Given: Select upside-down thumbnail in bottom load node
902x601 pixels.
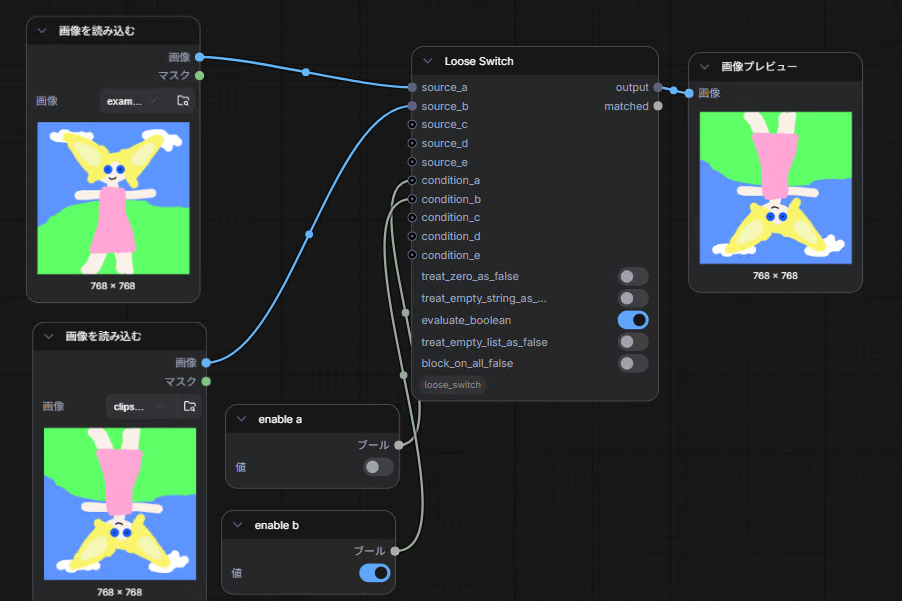Looking at the screenshot, I should pyautogui.click(x=120, y=504).
